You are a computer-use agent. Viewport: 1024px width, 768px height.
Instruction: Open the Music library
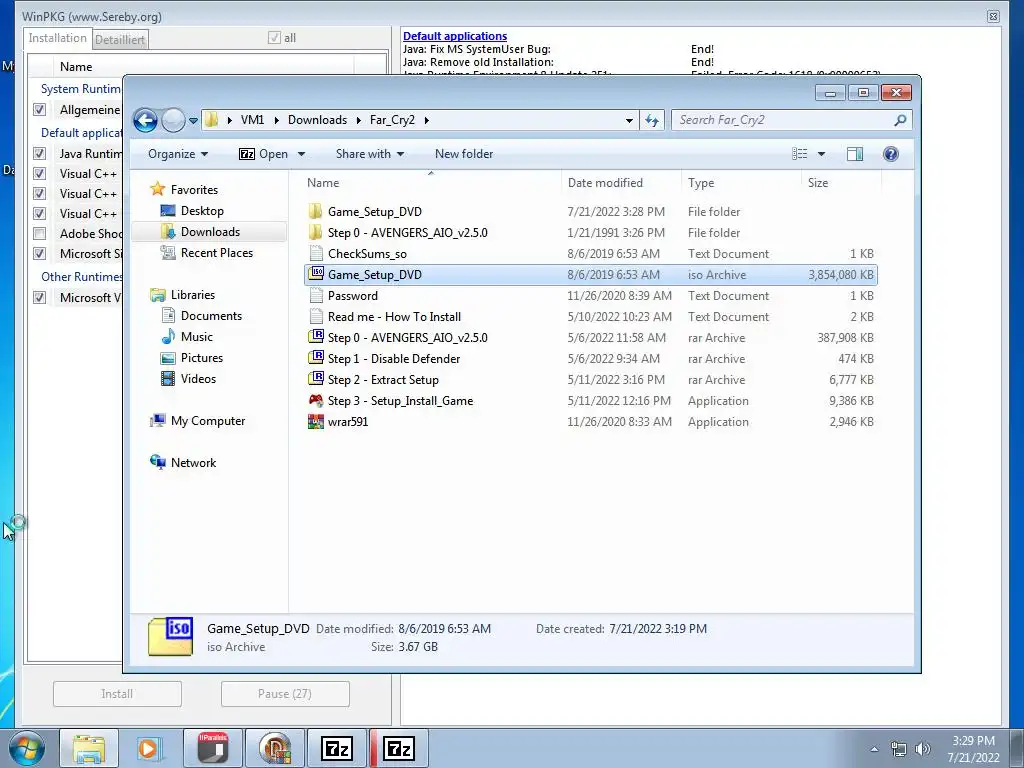[x=196, y=337]
